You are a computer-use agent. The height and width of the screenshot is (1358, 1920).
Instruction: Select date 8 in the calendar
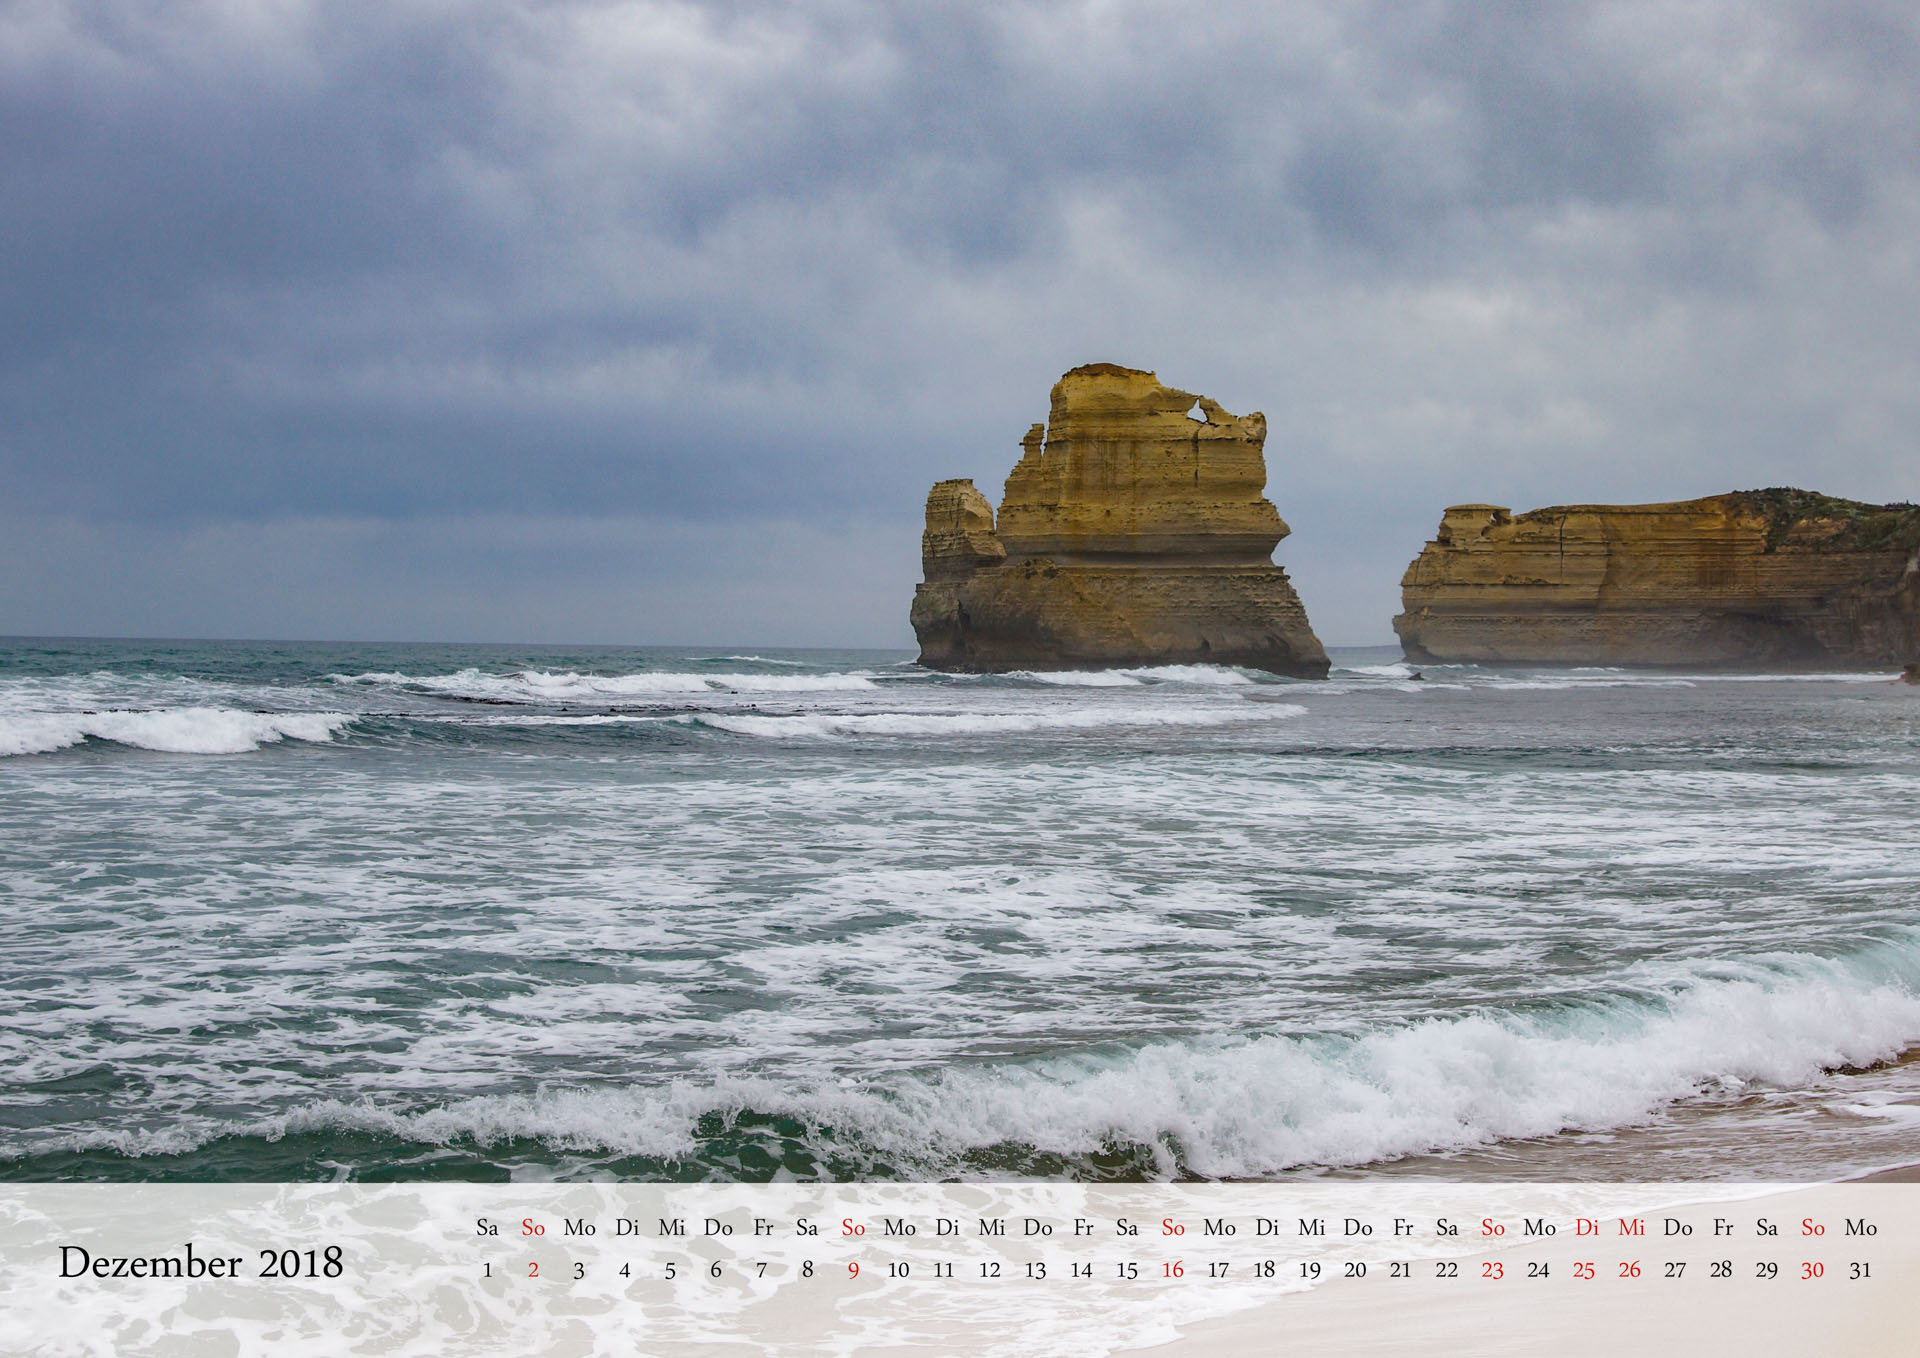[x=808, y=1270]
